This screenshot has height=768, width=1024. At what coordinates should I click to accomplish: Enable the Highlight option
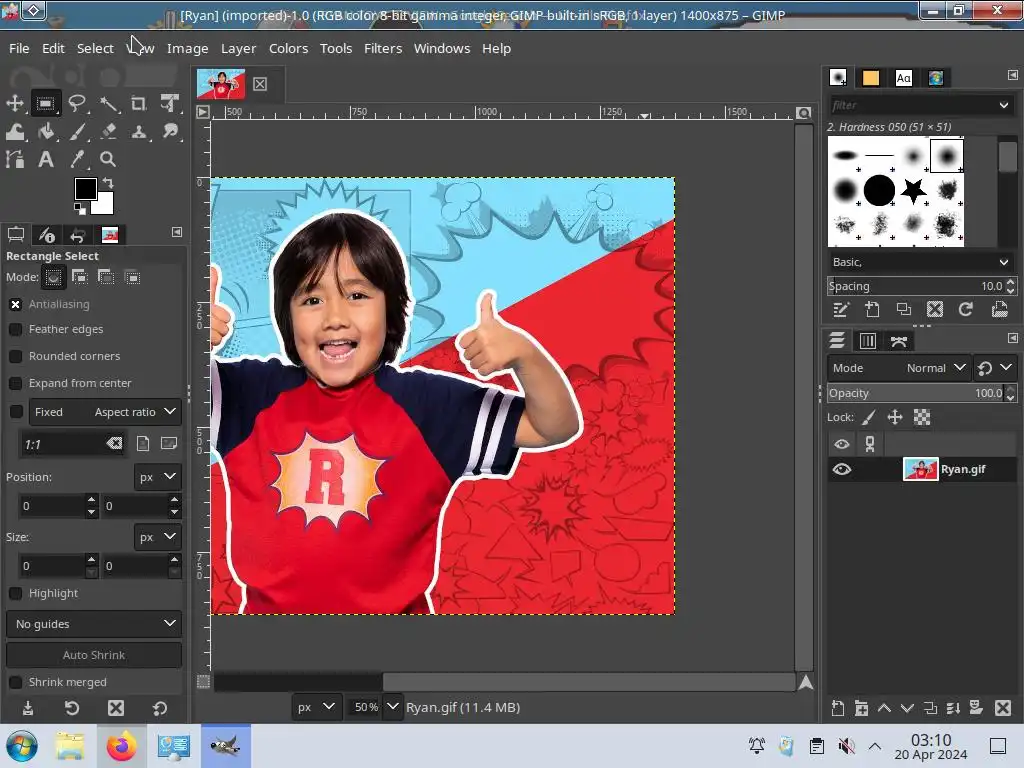click(16, 593)
